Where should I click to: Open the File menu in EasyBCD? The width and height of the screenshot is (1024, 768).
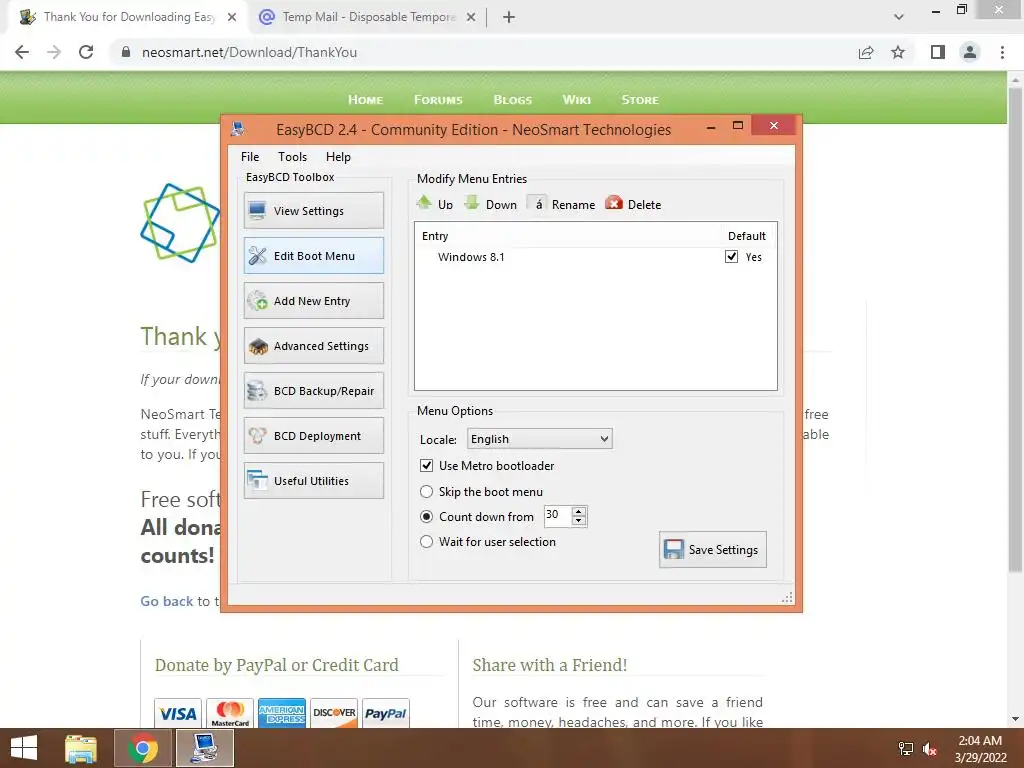(249, 157)
